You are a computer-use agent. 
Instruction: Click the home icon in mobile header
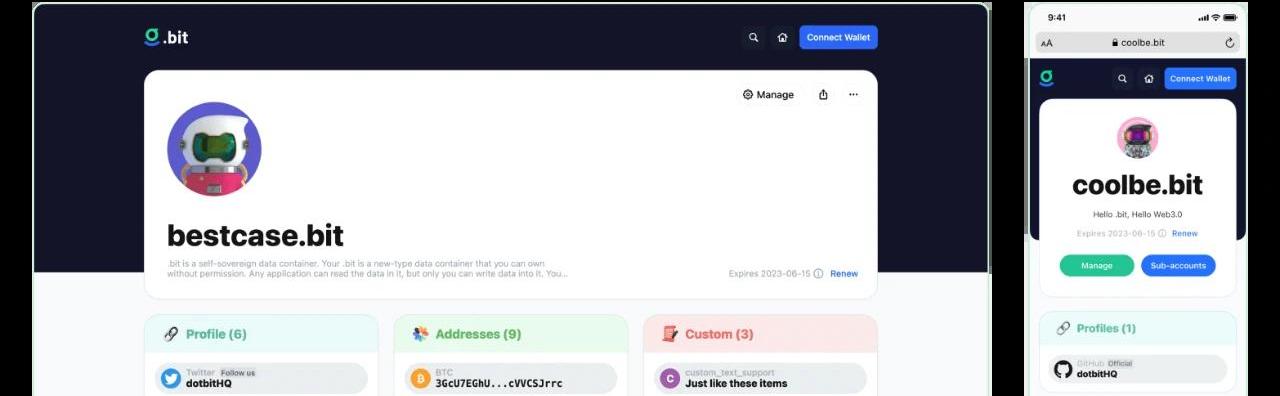tap(1149, 78)
